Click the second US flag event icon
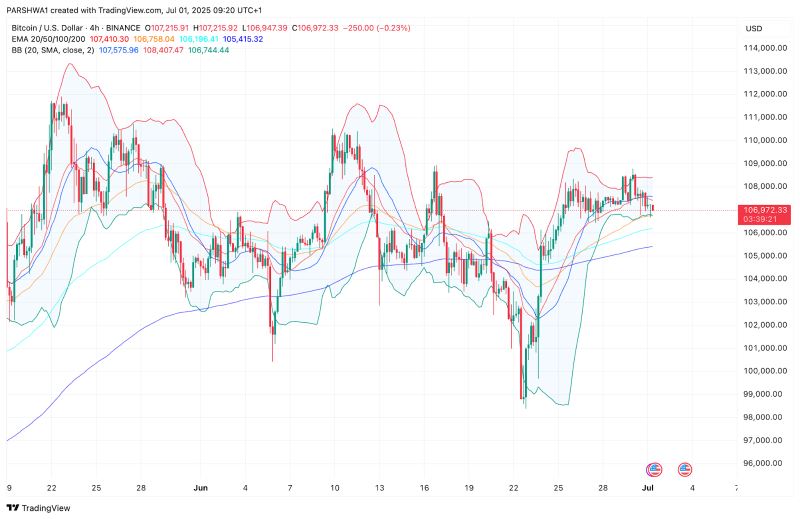The image size is (800, 519). click(x=685, y=469)
